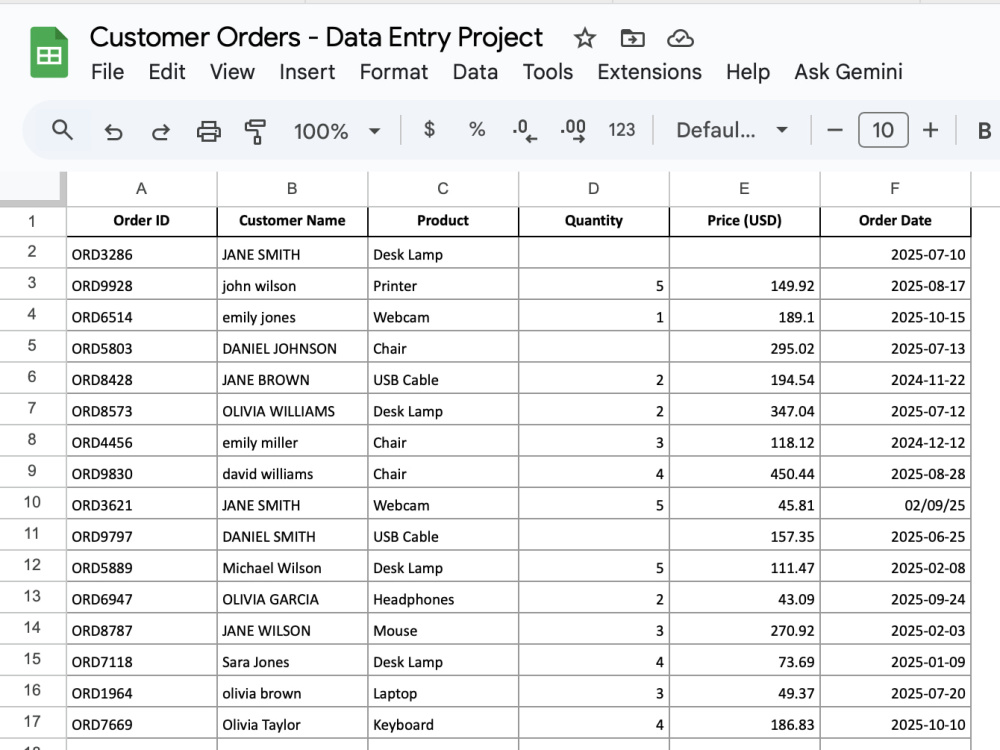1000x750 pixels.
Task: Select column D header
Action: point(593,189)
